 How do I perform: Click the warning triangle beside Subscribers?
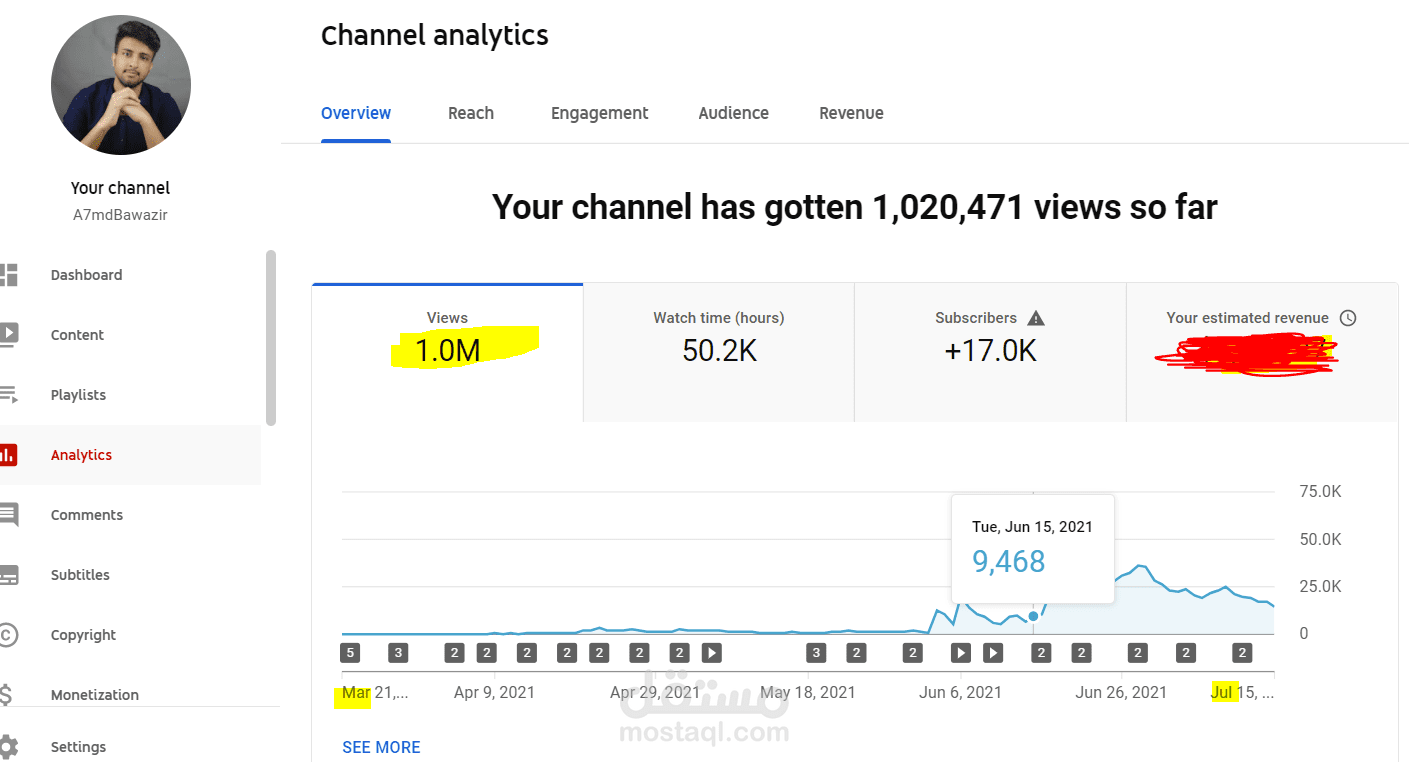pos(1036,318)
